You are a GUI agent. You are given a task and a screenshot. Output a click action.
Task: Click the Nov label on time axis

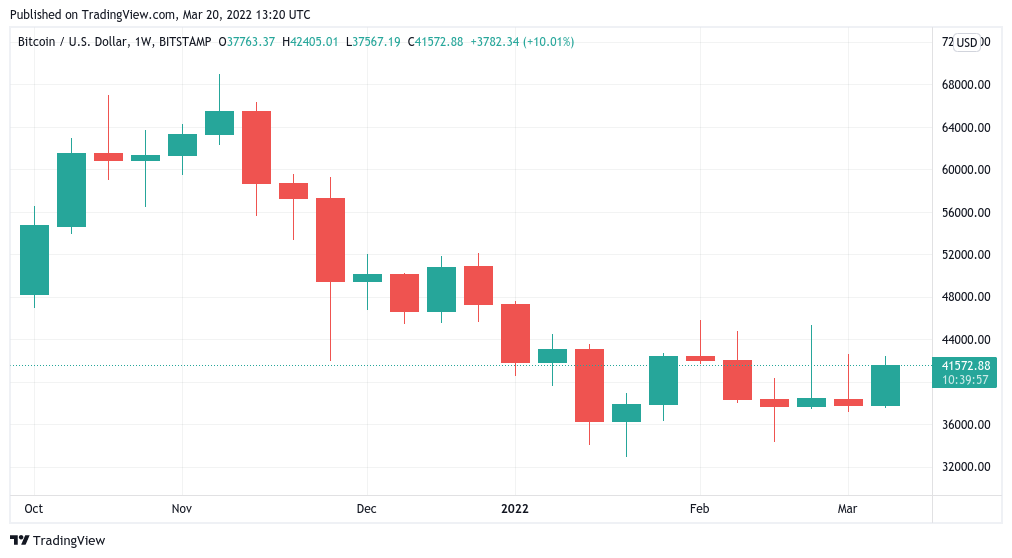click(182, 509)
